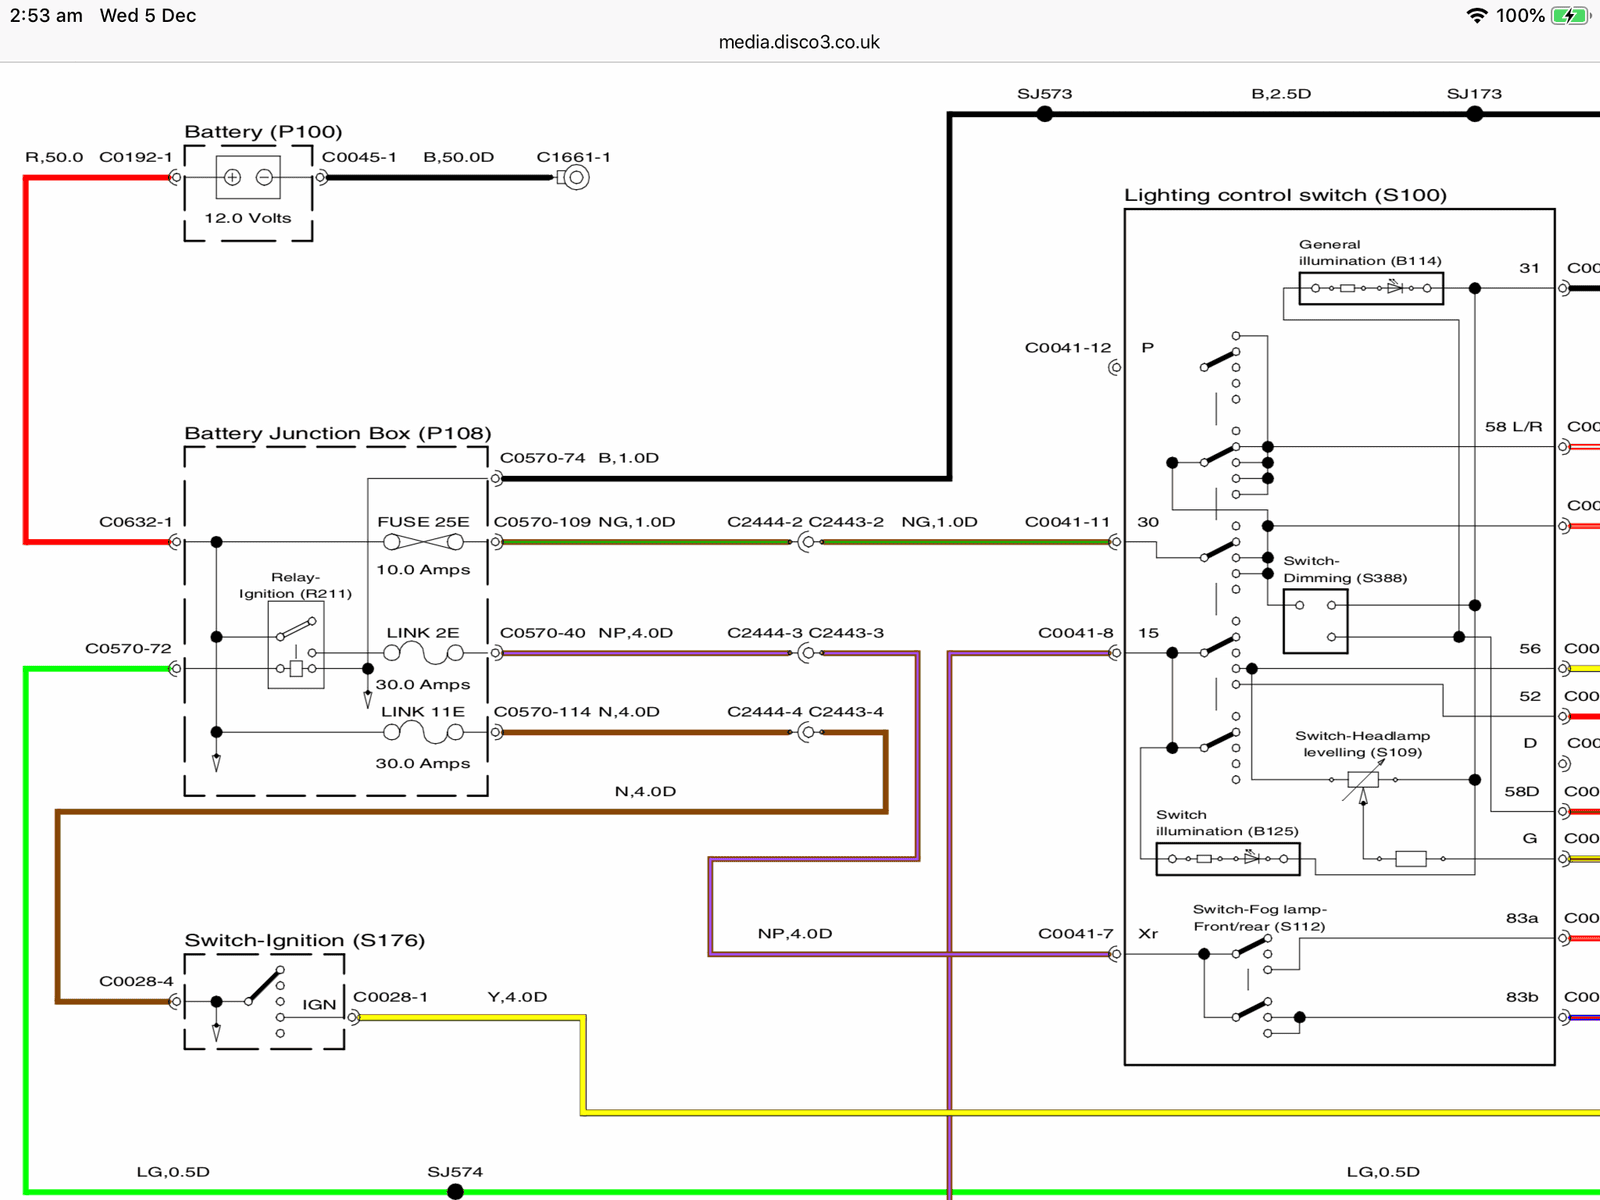Click the C0570-114 connector label
Image resolution: width=1600 pixels, height=1200 pixels.
pyautogui.click(x=543, y=712)
